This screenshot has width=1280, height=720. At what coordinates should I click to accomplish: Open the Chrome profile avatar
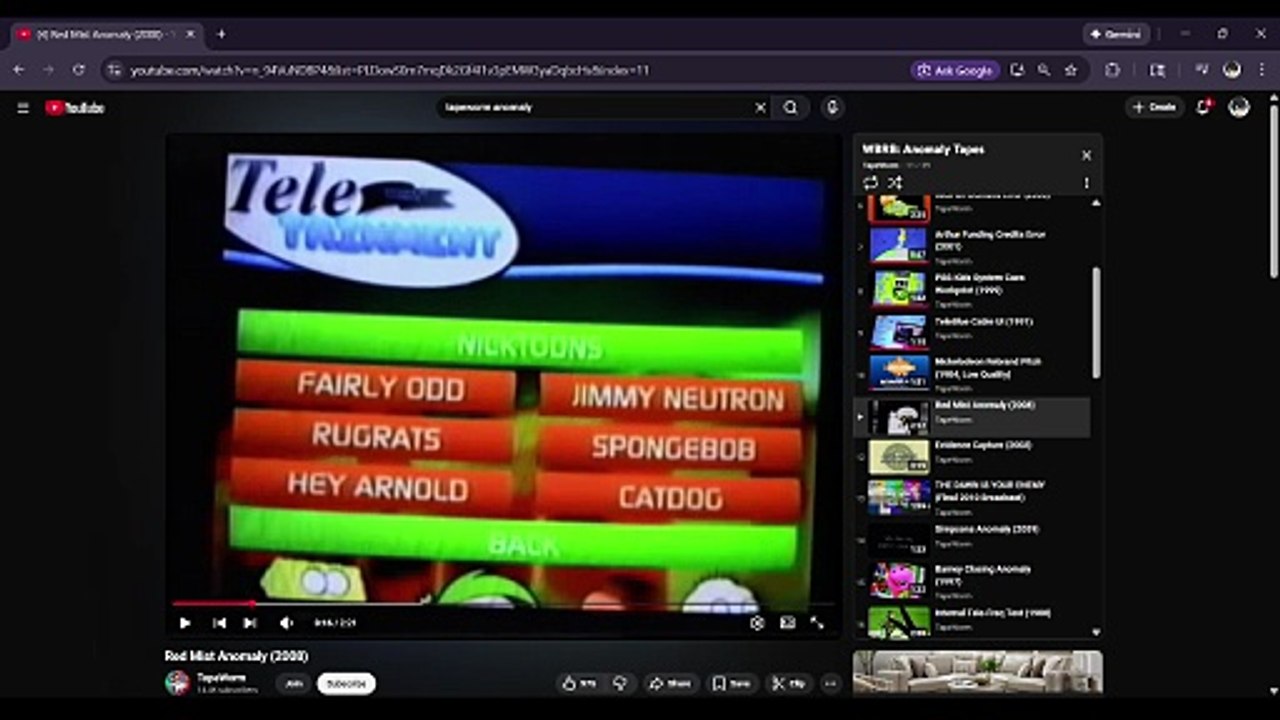[1232, 70]
